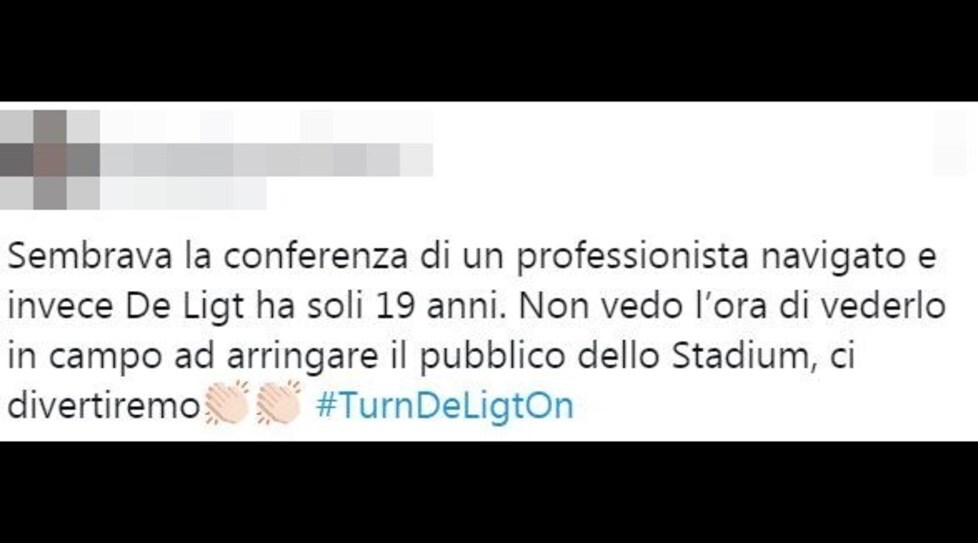Click the second clapping hands emoji
The height and width of the screenshot is (543, 978).
[279, 403]
